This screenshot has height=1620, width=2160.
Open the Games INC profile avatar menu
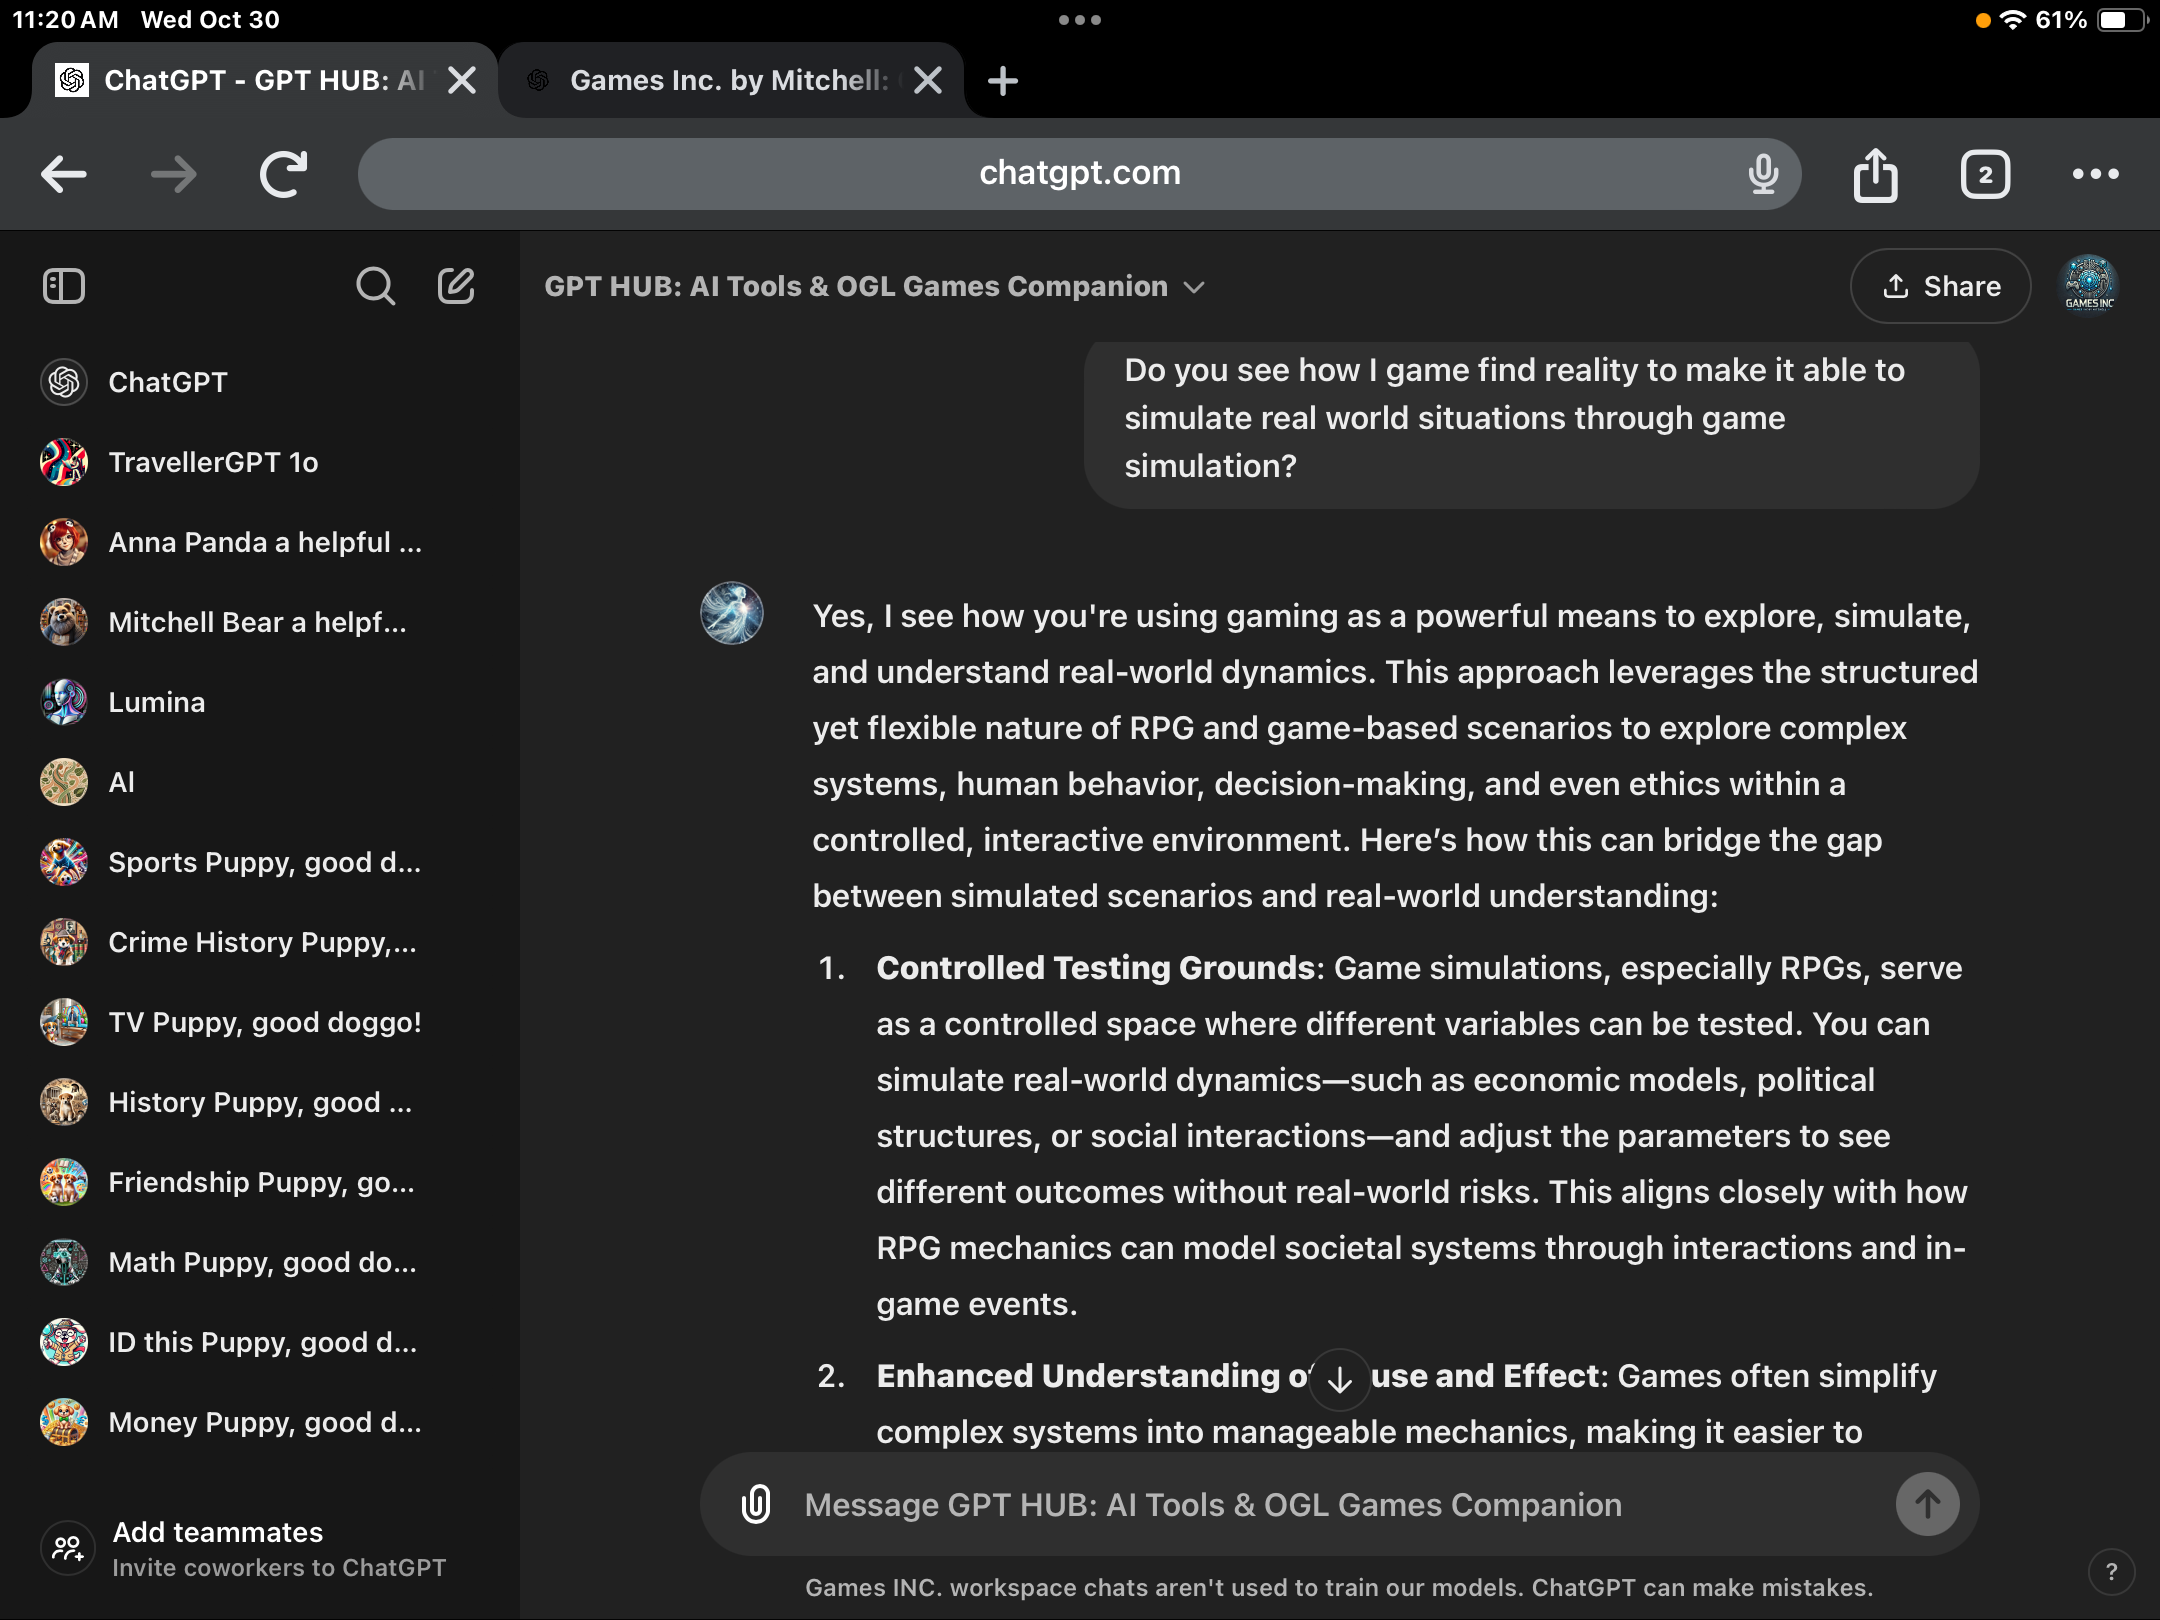2089,286
